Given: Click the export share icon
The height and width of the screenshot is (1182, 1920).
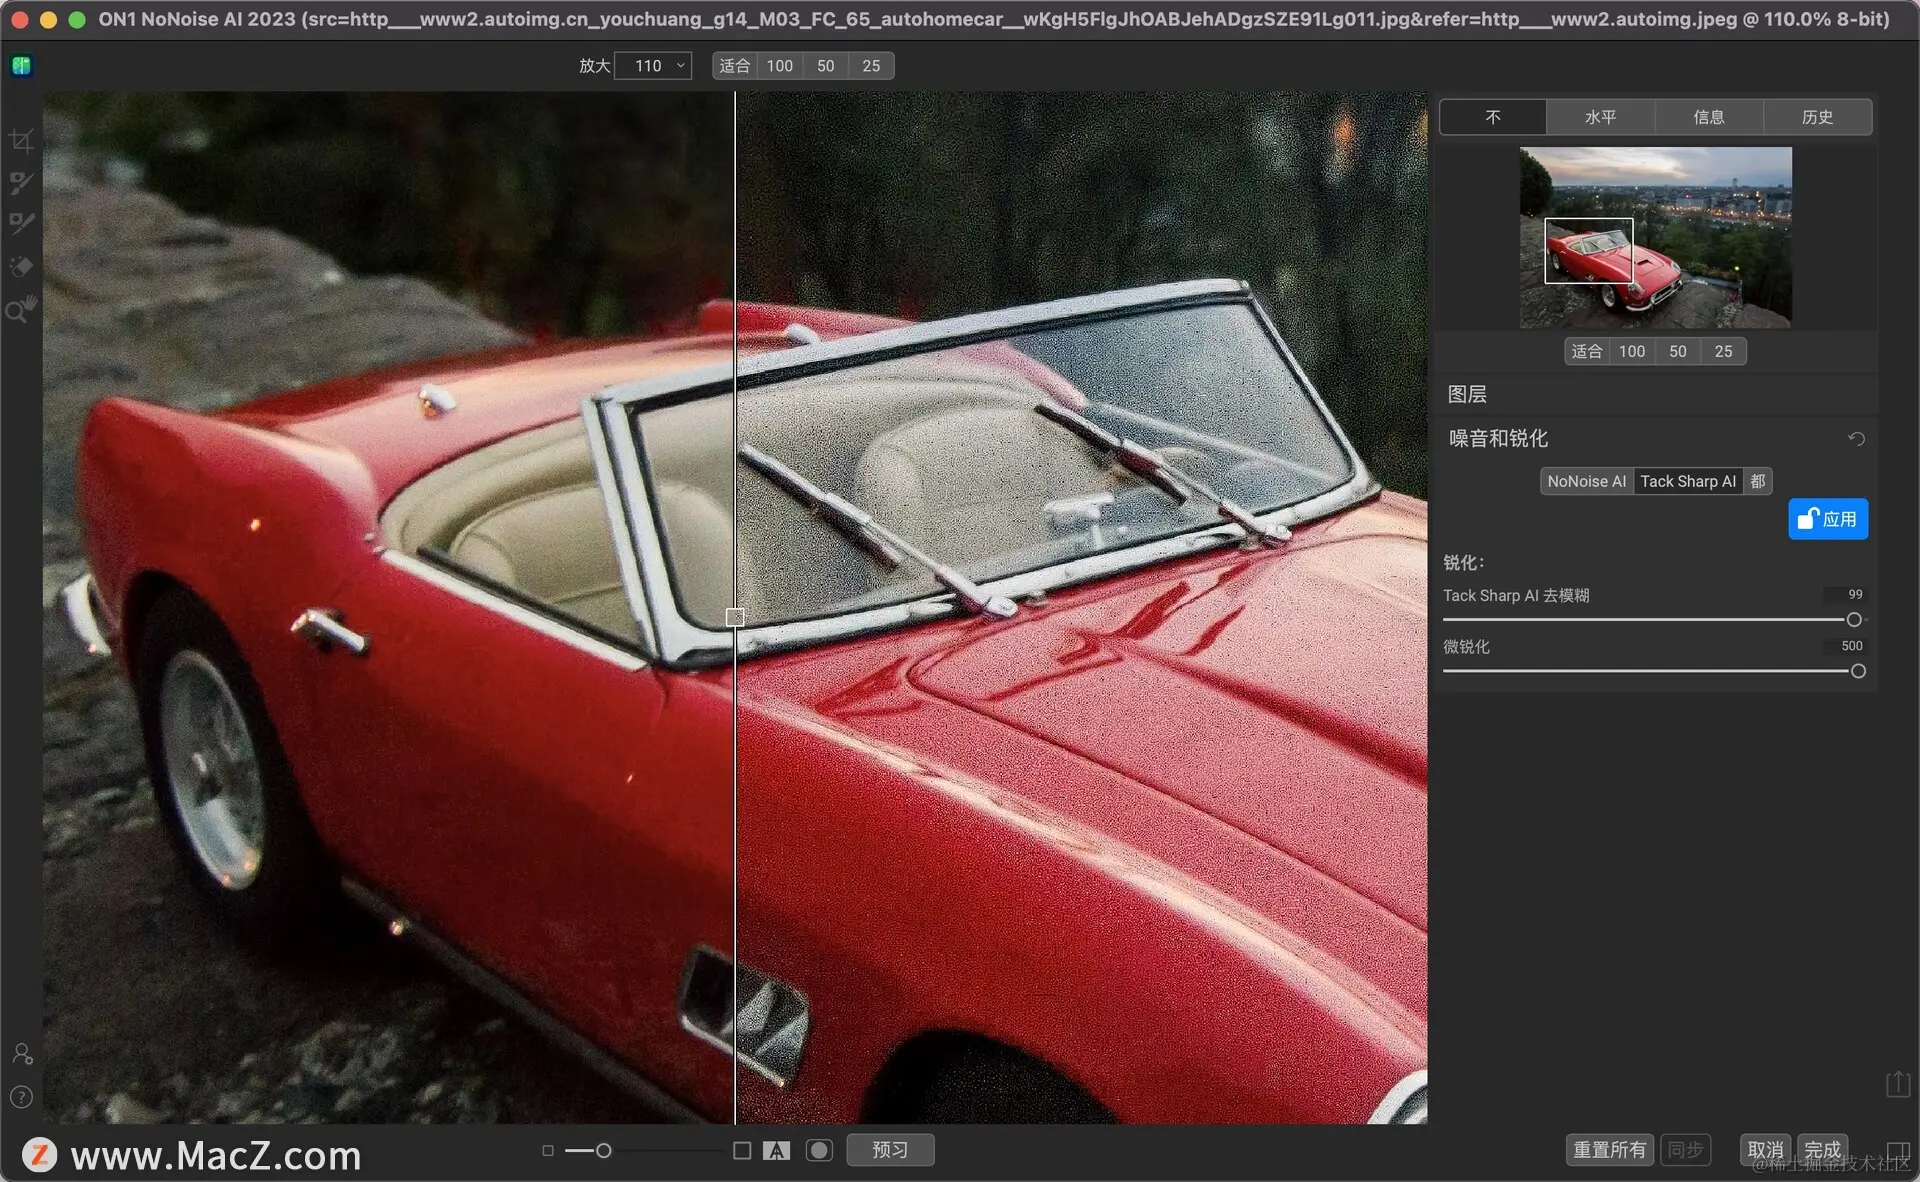Looking at the screenshot, I should pos(1897,1084).
